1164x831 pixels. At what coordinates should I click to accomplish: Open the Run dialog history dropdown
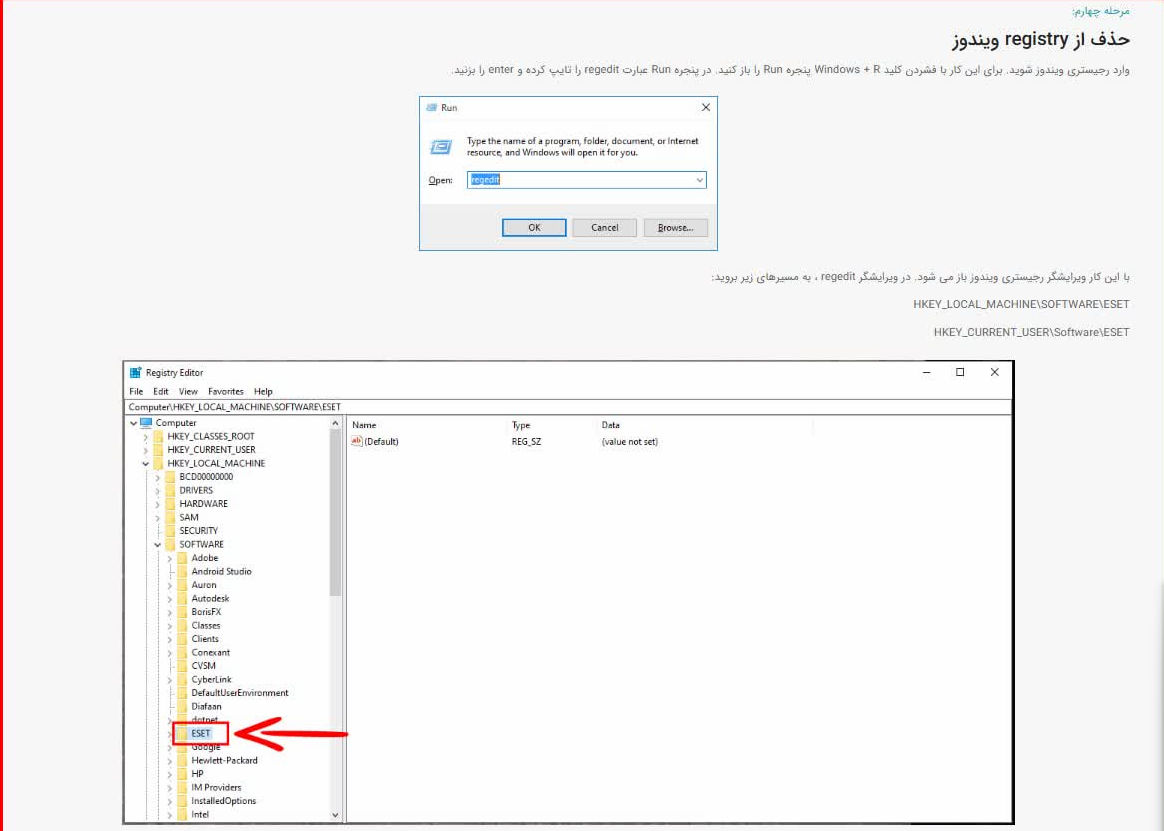click(x=699, y=180)
